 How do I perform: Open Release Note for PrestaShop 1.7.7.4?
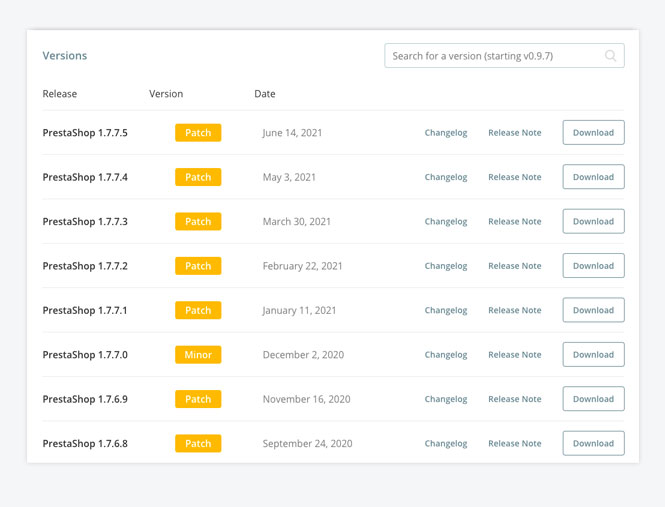514,177
